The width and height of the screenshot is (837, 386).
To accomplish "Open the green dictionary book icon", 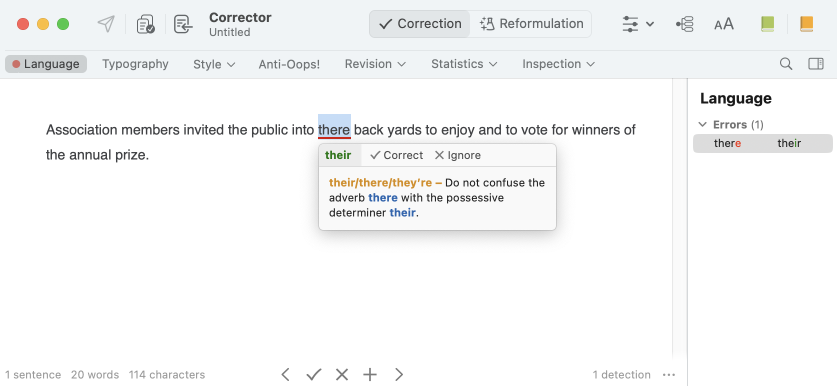I will pyautogui.click(x=768, y=24).
